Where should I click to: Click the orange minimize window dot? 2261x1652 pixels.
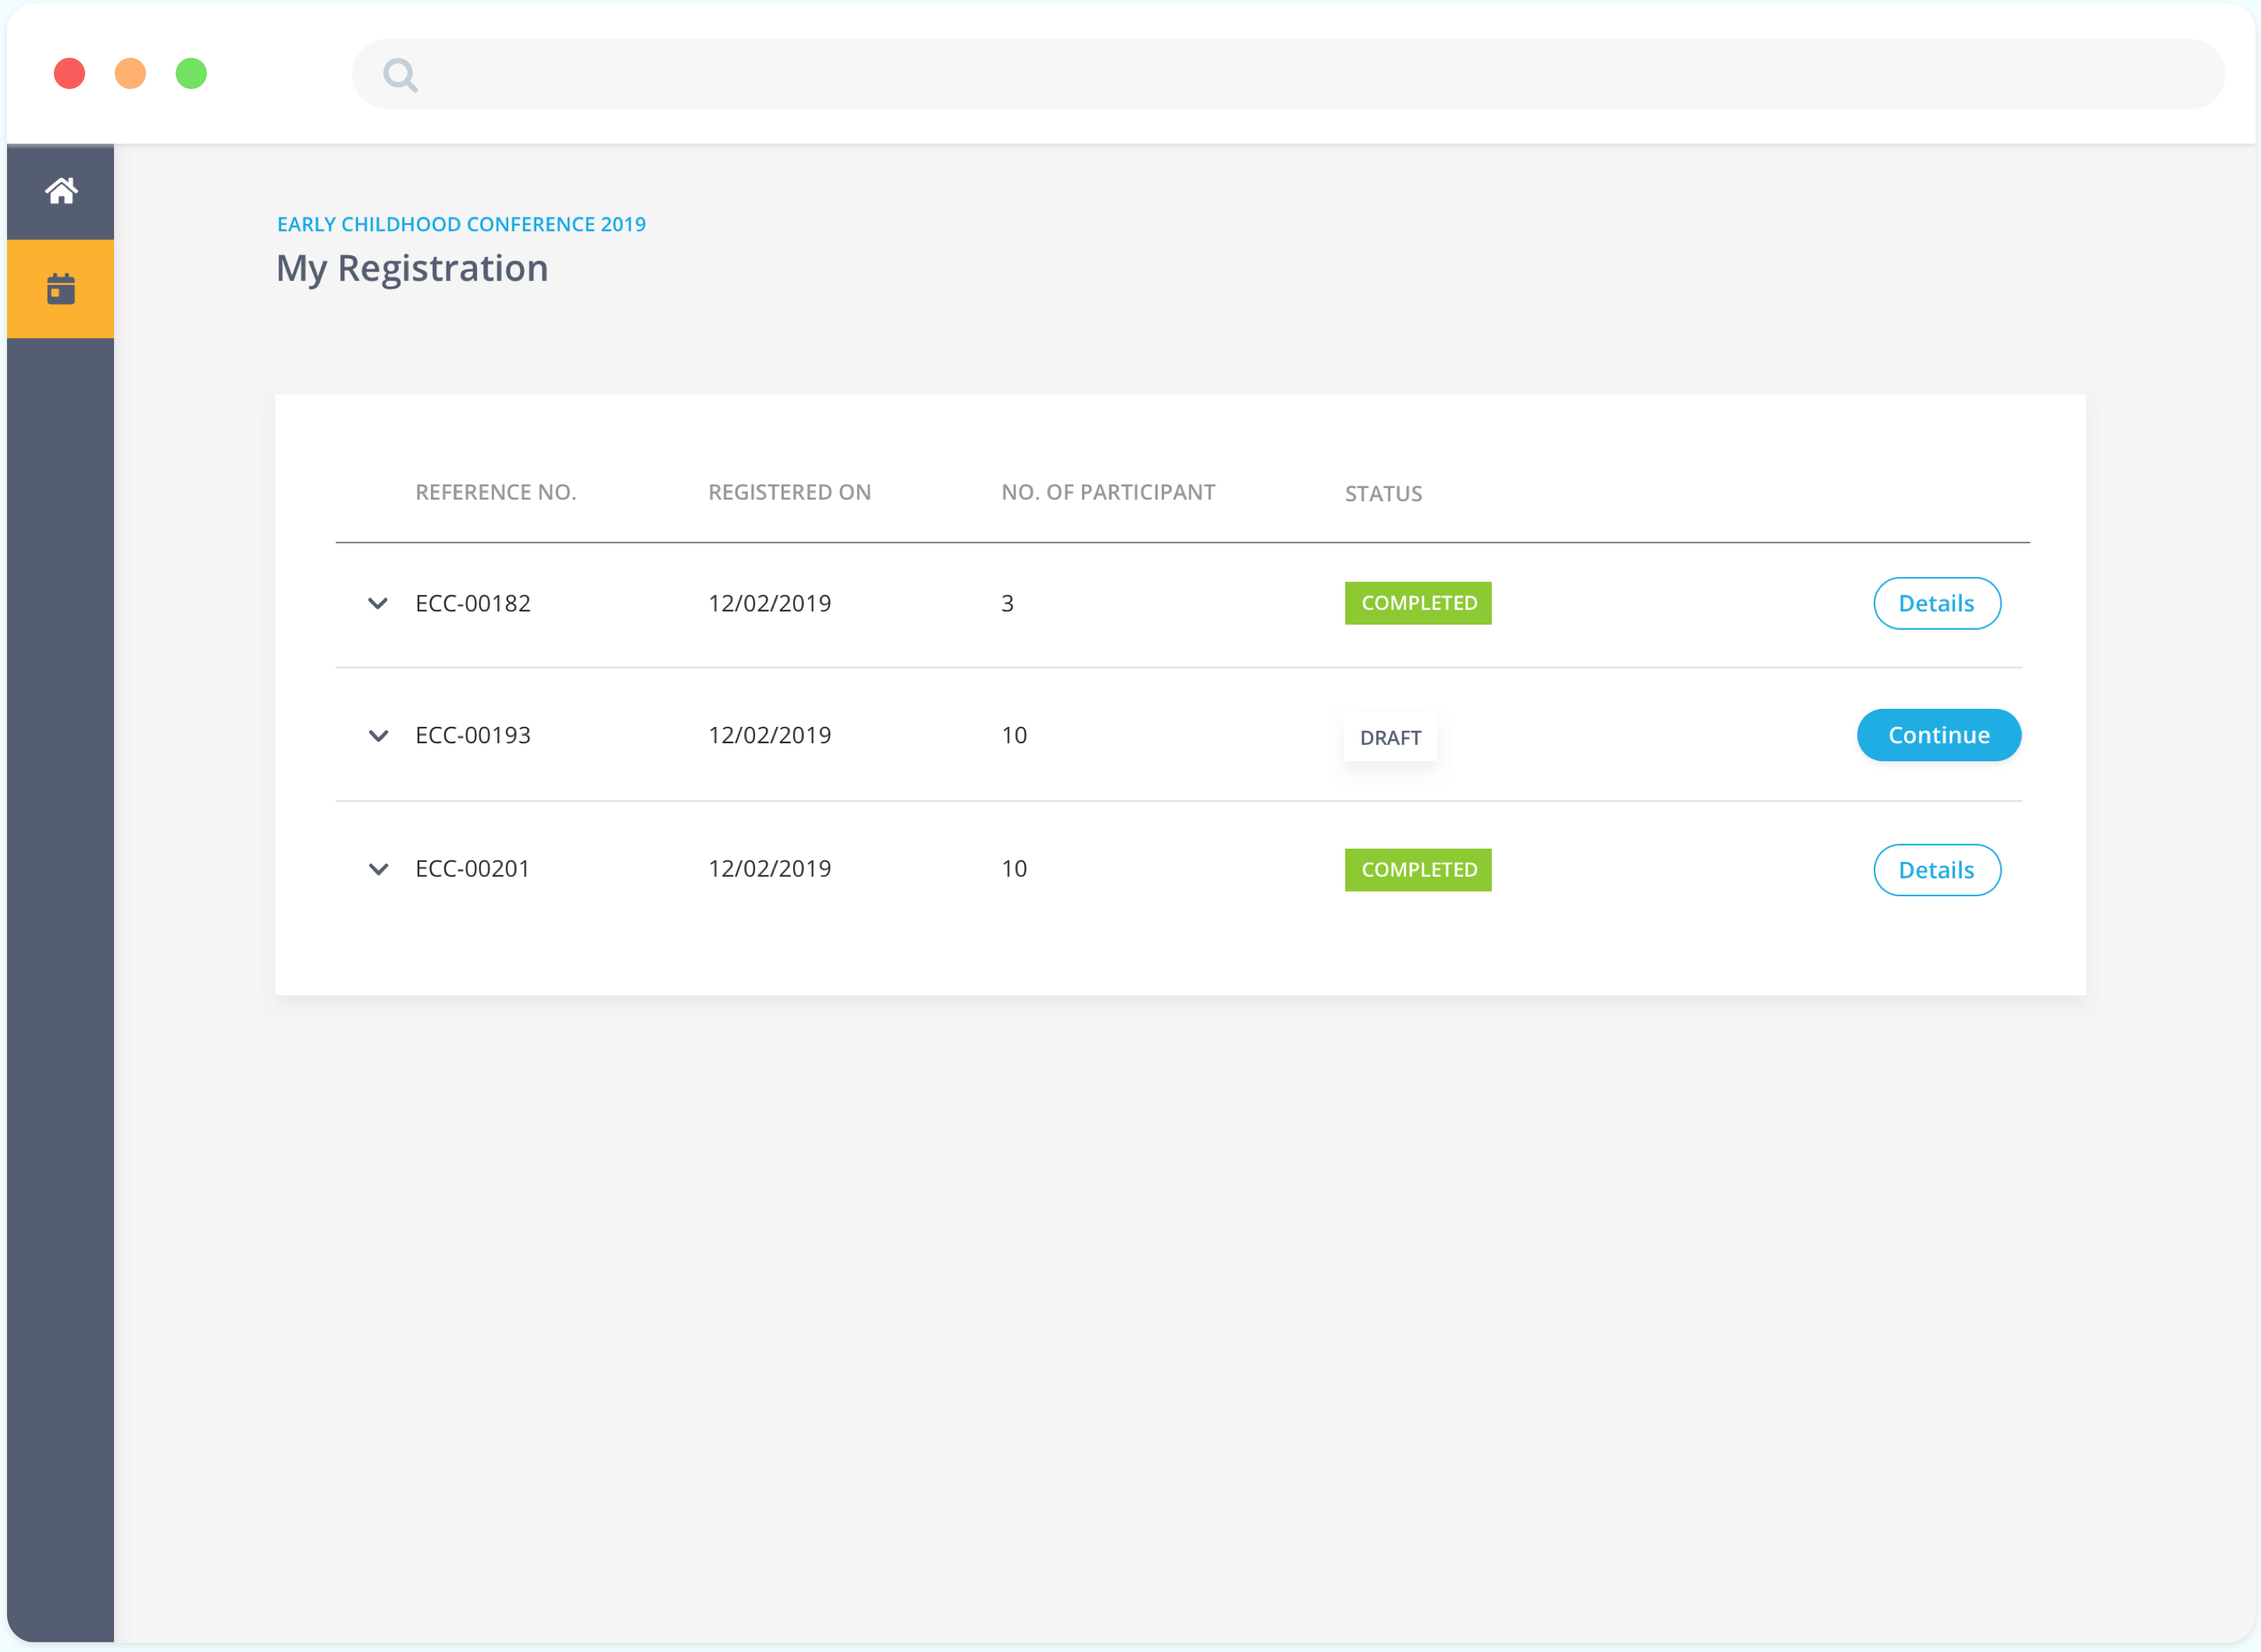click(x=130, y=74)
